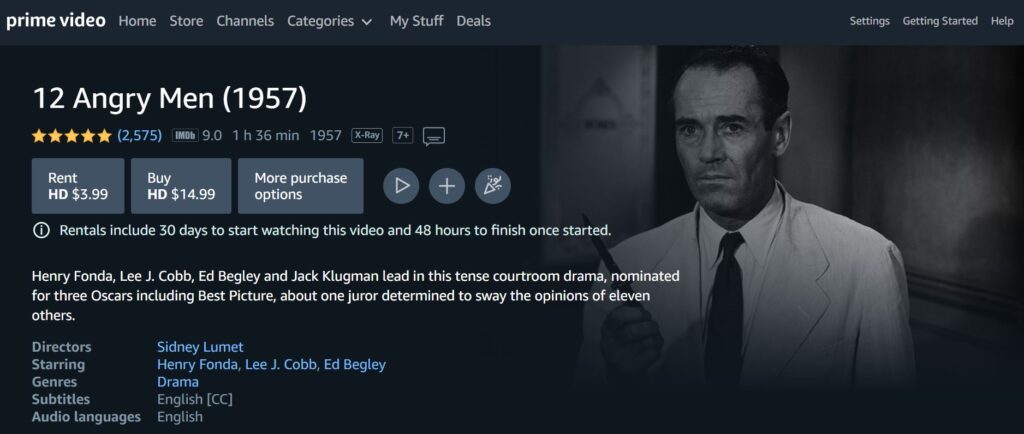The height and width of the screenshot is (434, 1024).
Task: Open the Home menu item
Action: (x=137, y=21)
